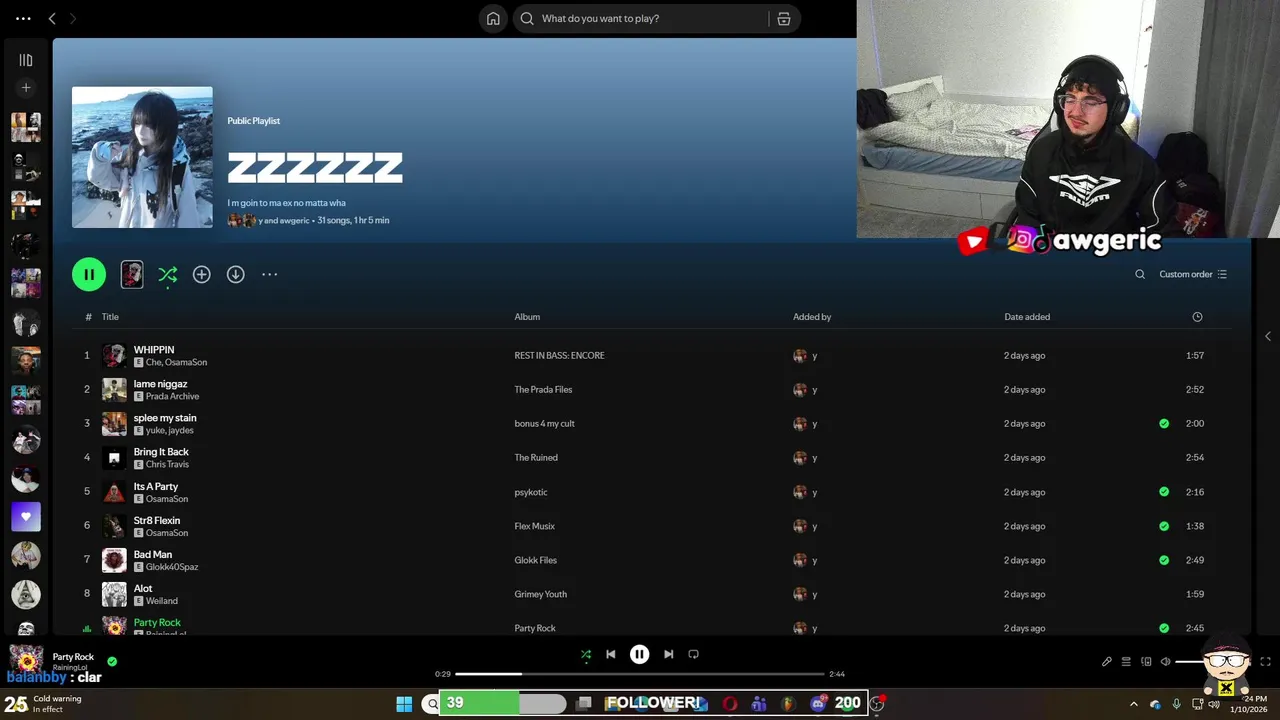Open the three-dot app menu at top left
The height and width of the screenshot is (720, 1280).
(x=23, y=18)
